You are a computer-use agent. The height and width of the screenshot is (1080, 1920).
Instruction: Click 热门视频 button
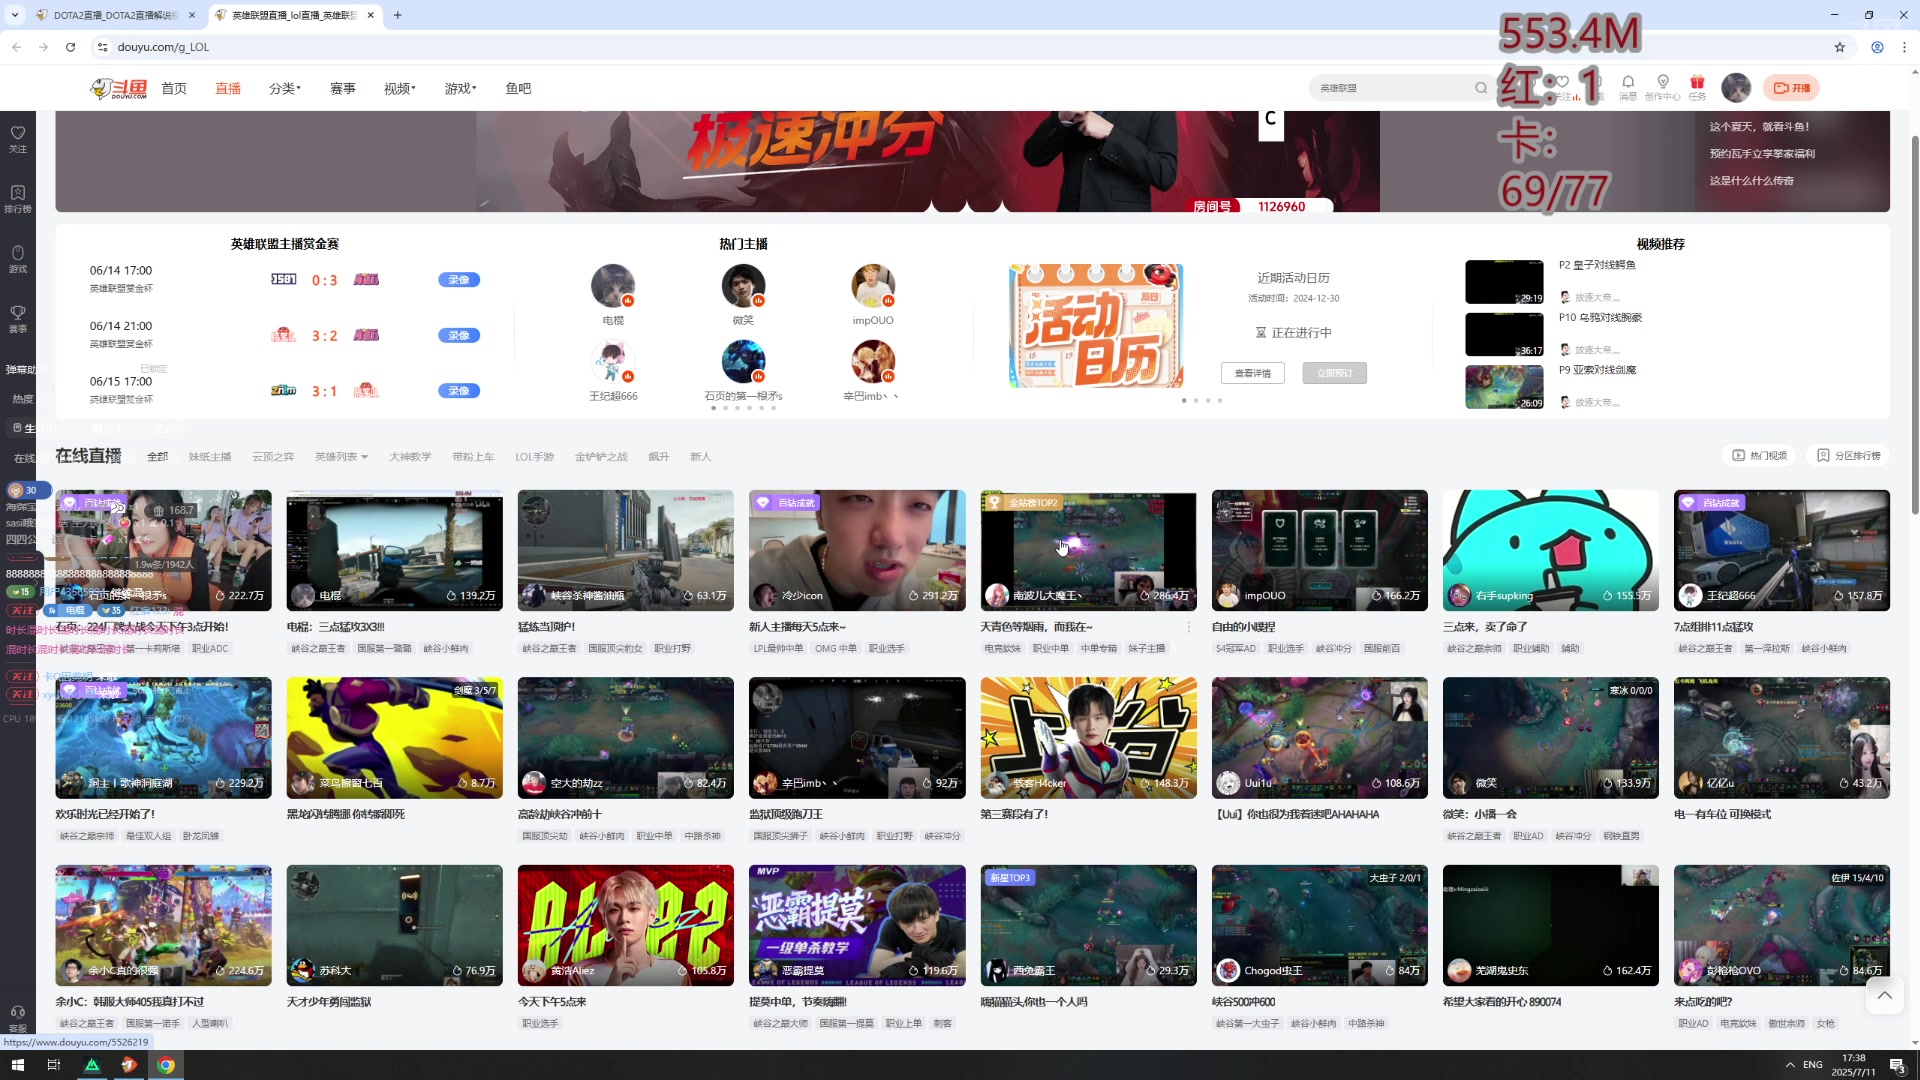1760,456
